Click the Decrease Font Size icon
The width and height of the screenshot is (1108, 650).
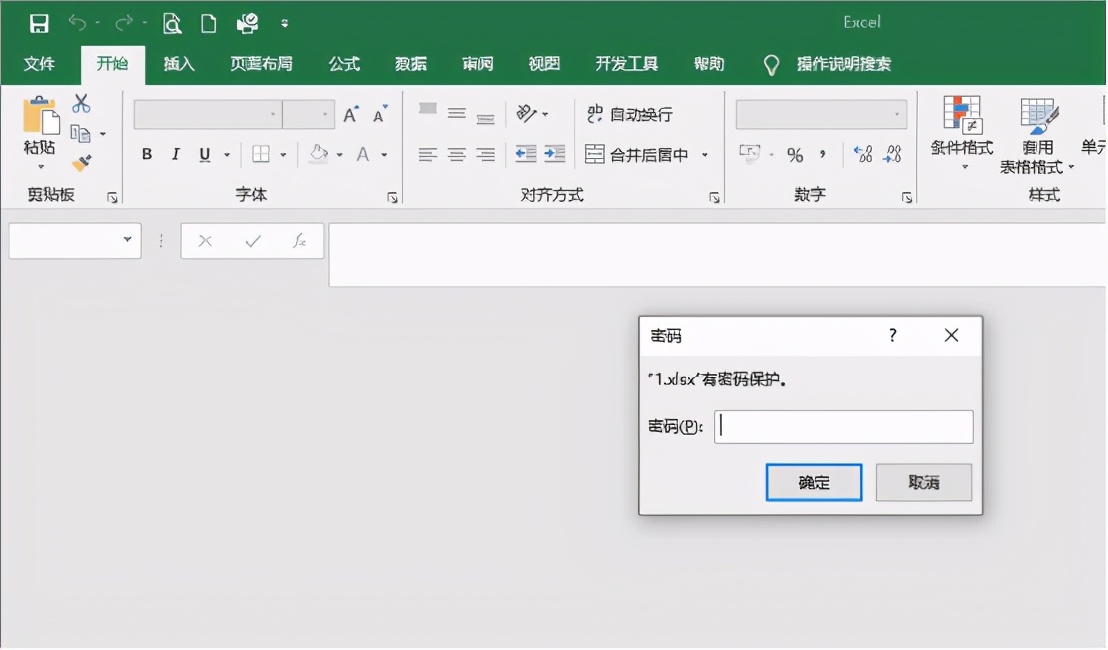[381, 114]
